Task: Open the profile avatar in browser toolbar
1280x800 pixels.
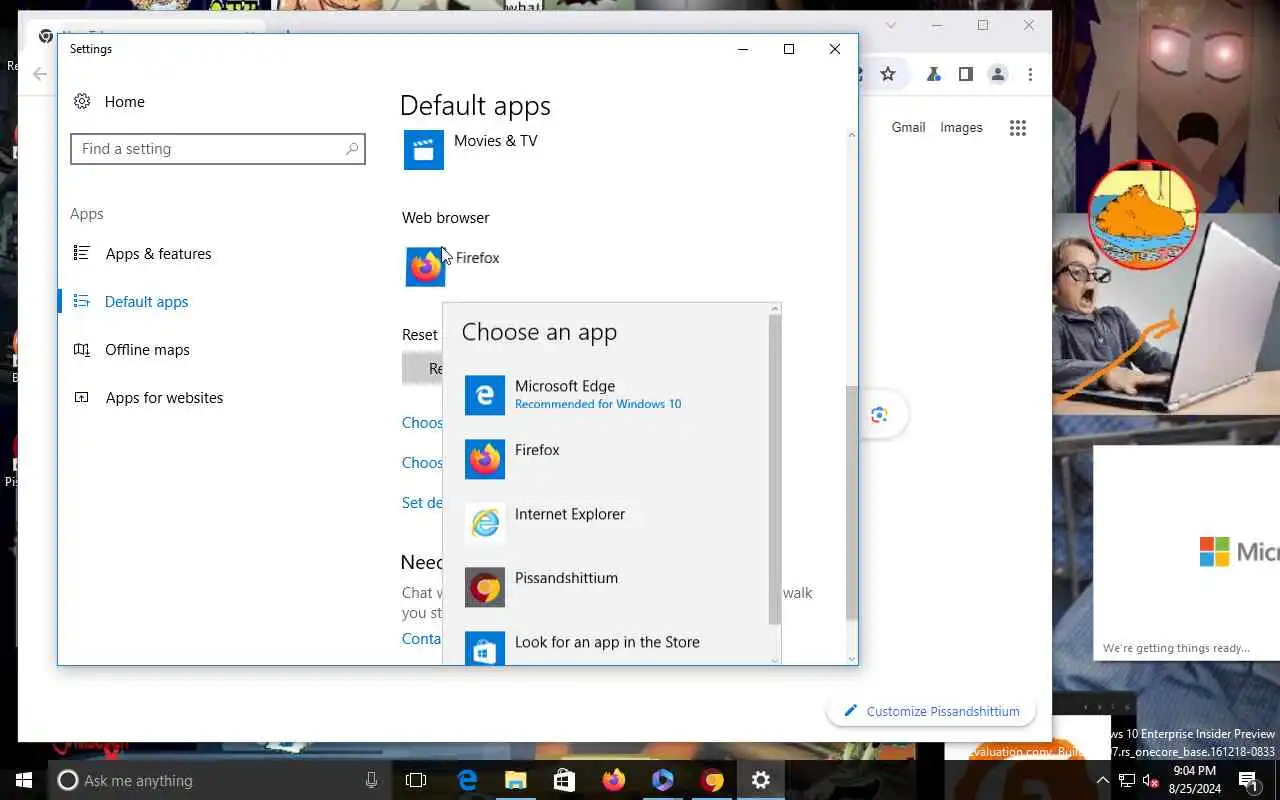Action: 997,74
